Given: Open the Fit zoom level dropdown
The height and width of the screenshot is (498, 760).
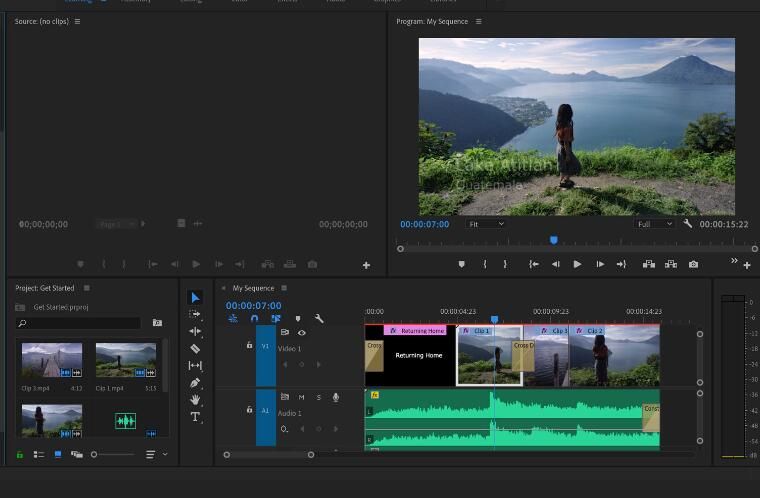Looking at the screenshot, I should (486, 224).
